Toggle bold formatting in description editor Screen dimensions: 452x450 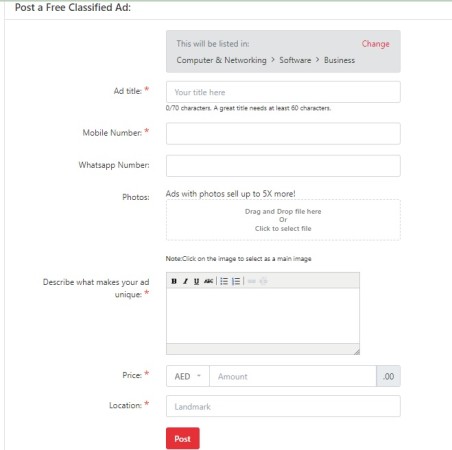tap(174, 281)
